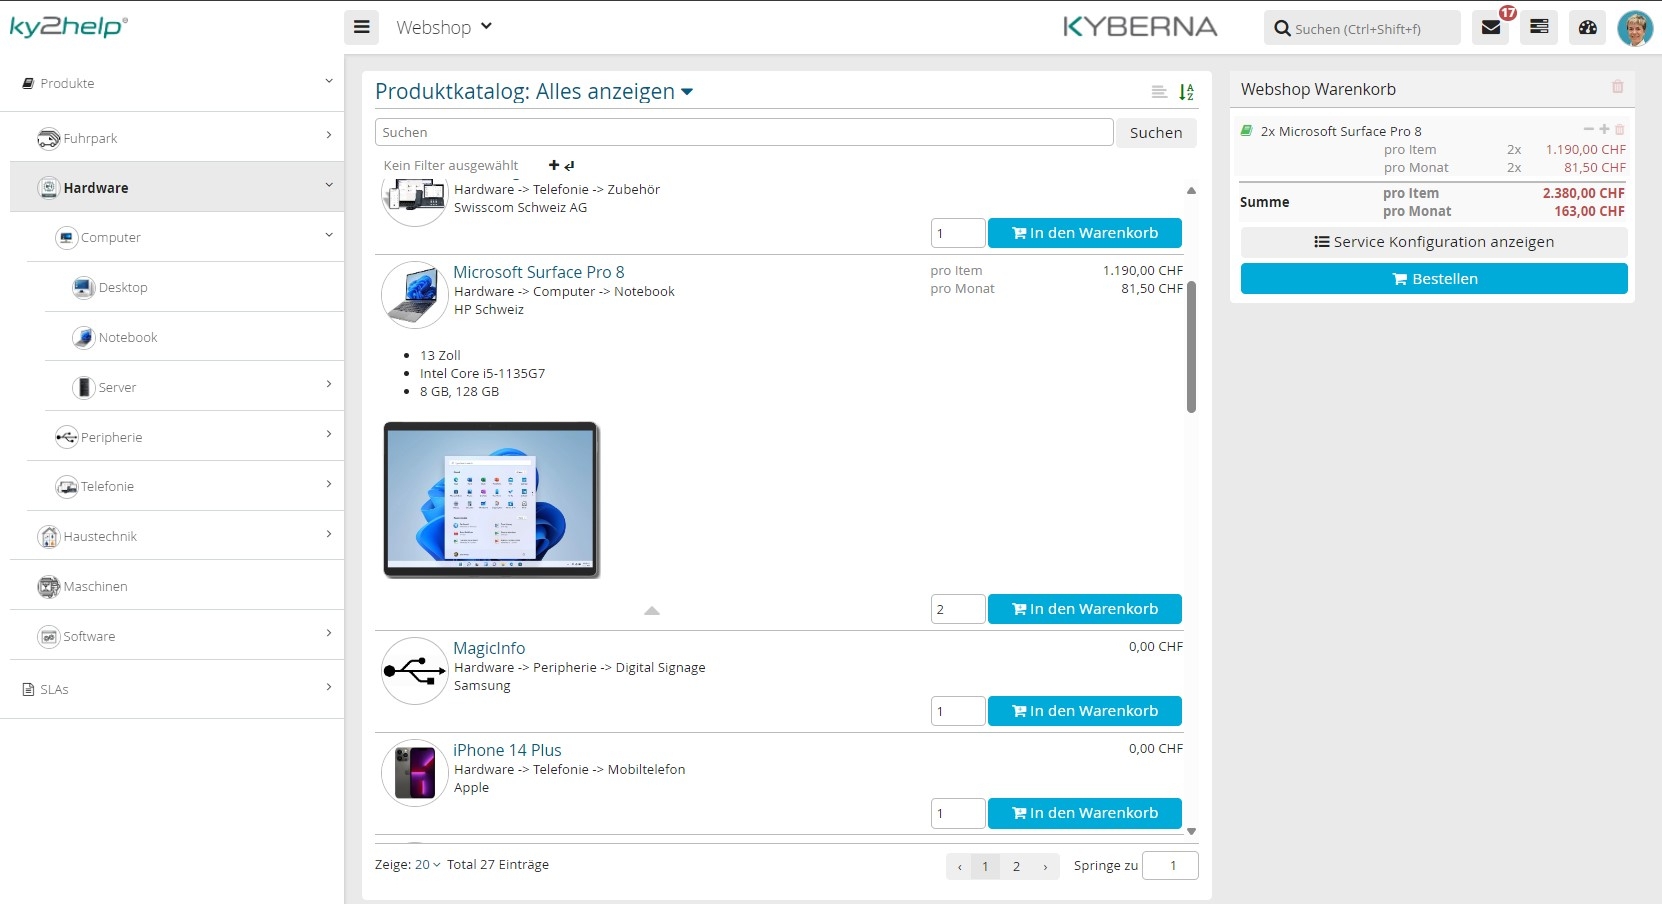Screen dimensions: 1662x904
Task: Apply filter with the return arrow icon
Action: click(569, 165)
